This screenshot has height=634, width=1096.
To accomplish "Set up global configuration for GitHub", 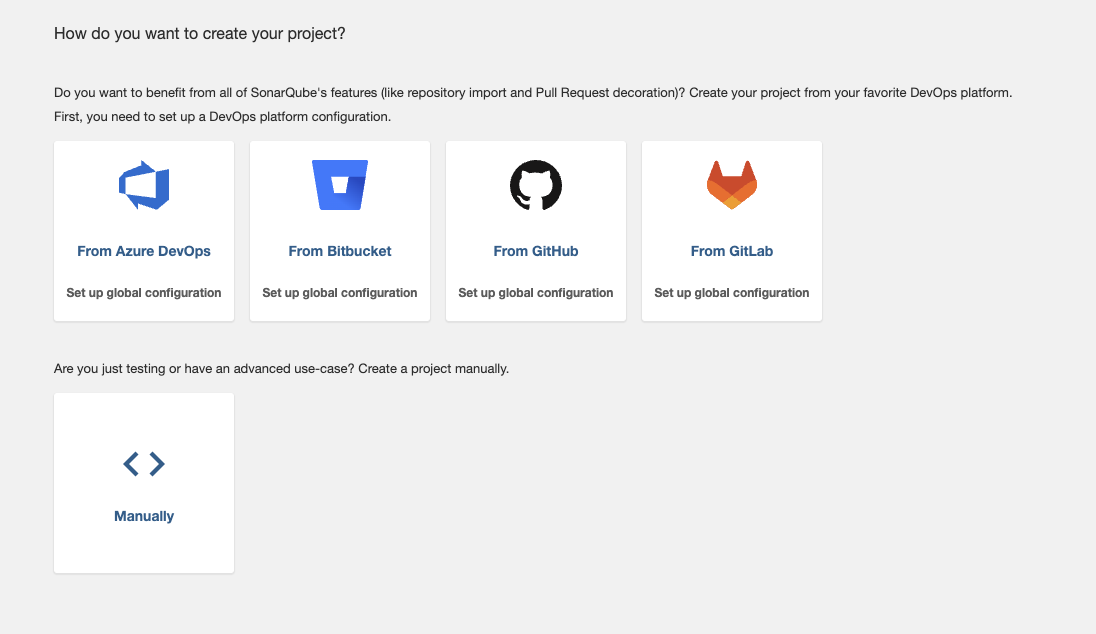I will tap(535, 293).
